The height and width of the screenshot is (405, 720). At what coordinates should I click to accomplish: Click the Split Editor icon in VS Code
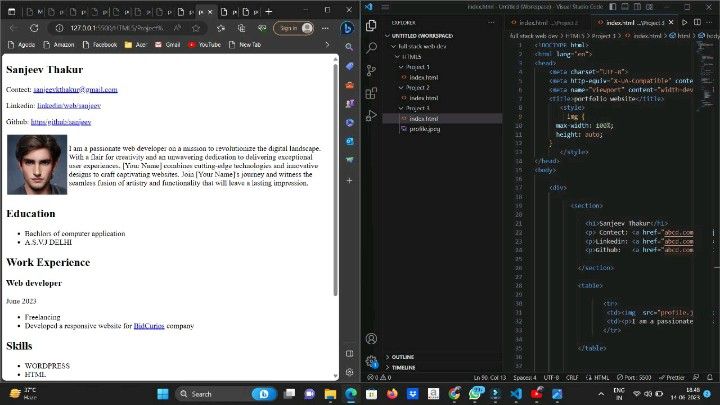point(697,22)
